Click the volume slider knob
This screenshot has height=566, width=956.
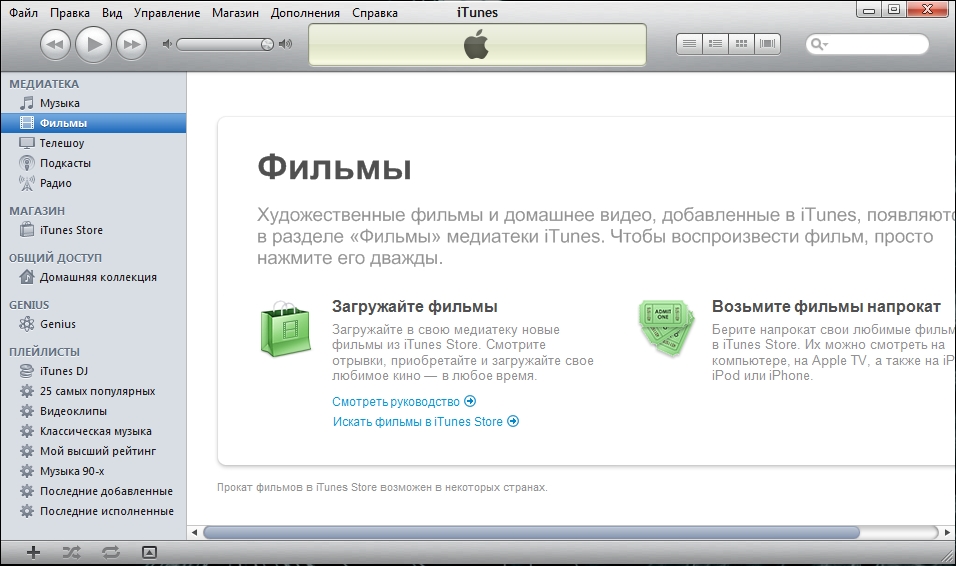267,44
